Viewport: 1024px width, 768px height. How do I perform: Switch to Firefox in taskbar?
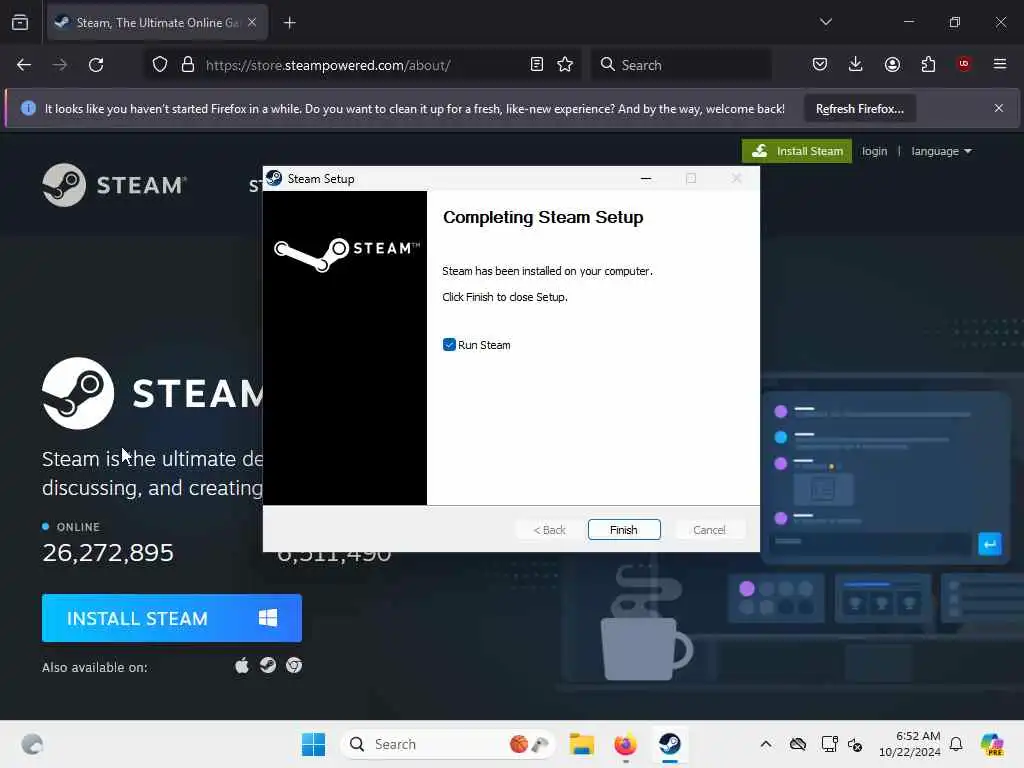coord(626,744)
